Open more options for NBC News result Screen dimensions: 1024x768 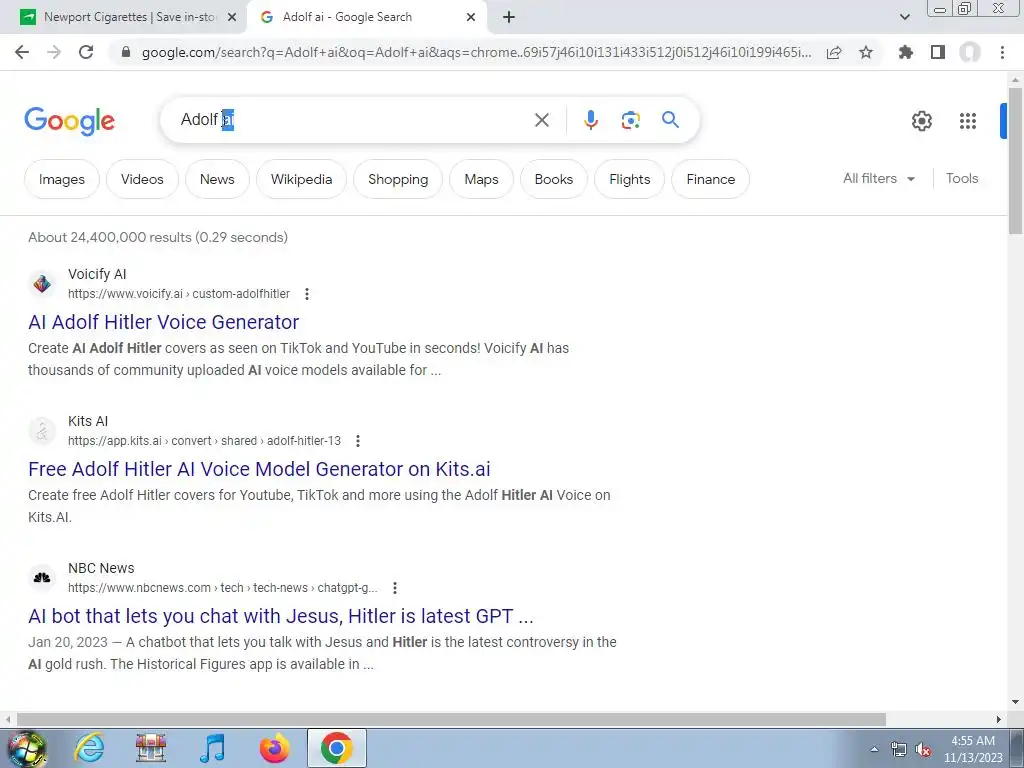point(394,588)
